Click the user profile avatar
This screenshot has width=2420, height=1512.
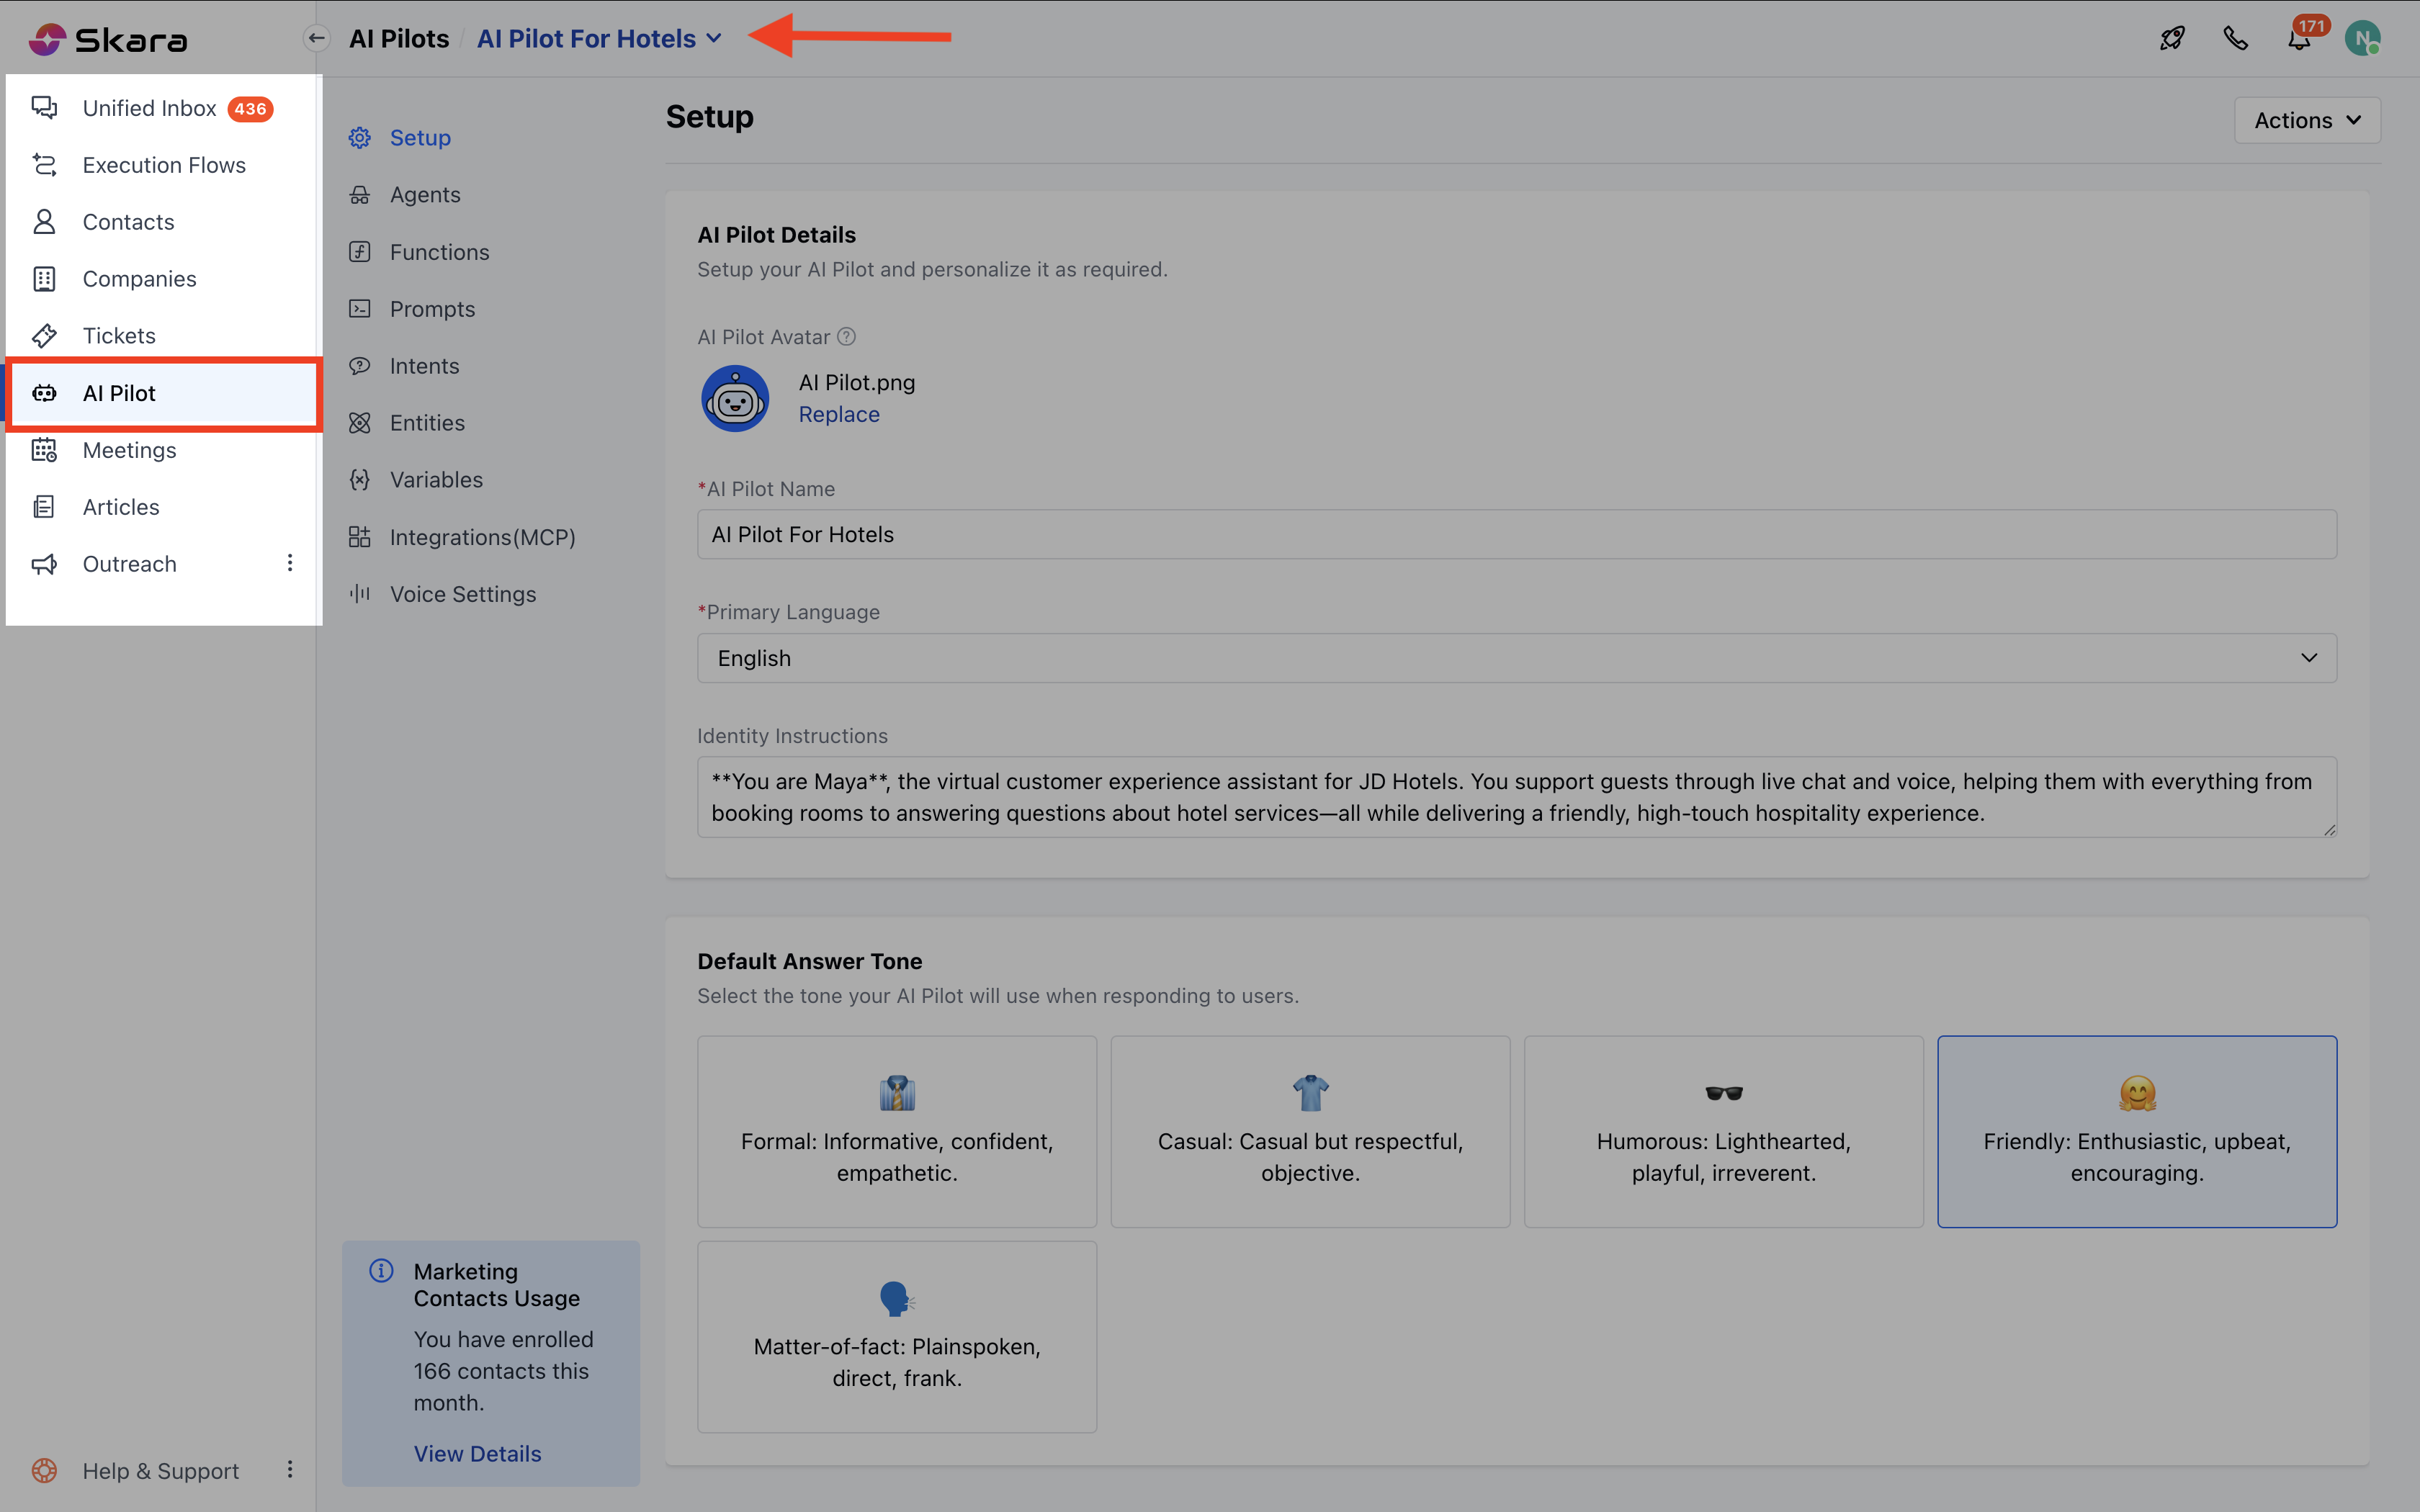click(2362, 39)
